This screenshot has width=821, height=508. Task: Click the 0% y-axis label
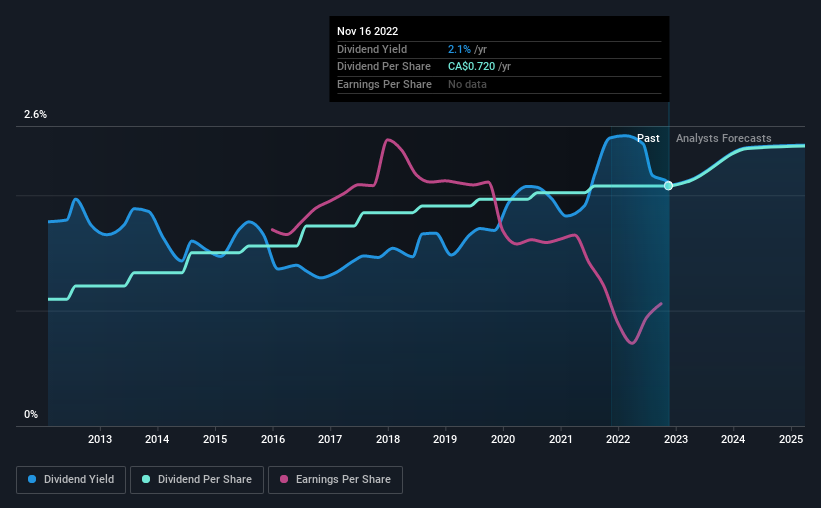[31, 414]
